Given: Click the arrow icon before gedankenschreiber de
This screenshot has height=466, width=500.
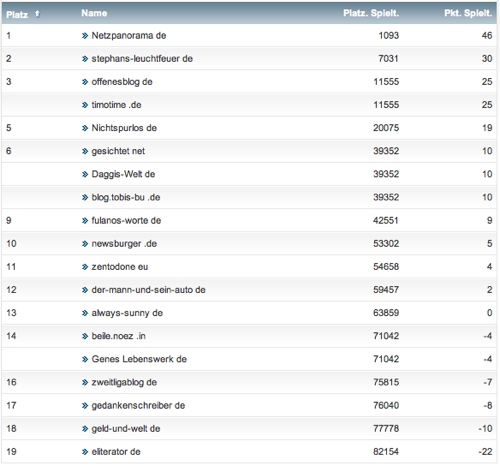Looking at the screenshot, I should click(x=85, y=406).
